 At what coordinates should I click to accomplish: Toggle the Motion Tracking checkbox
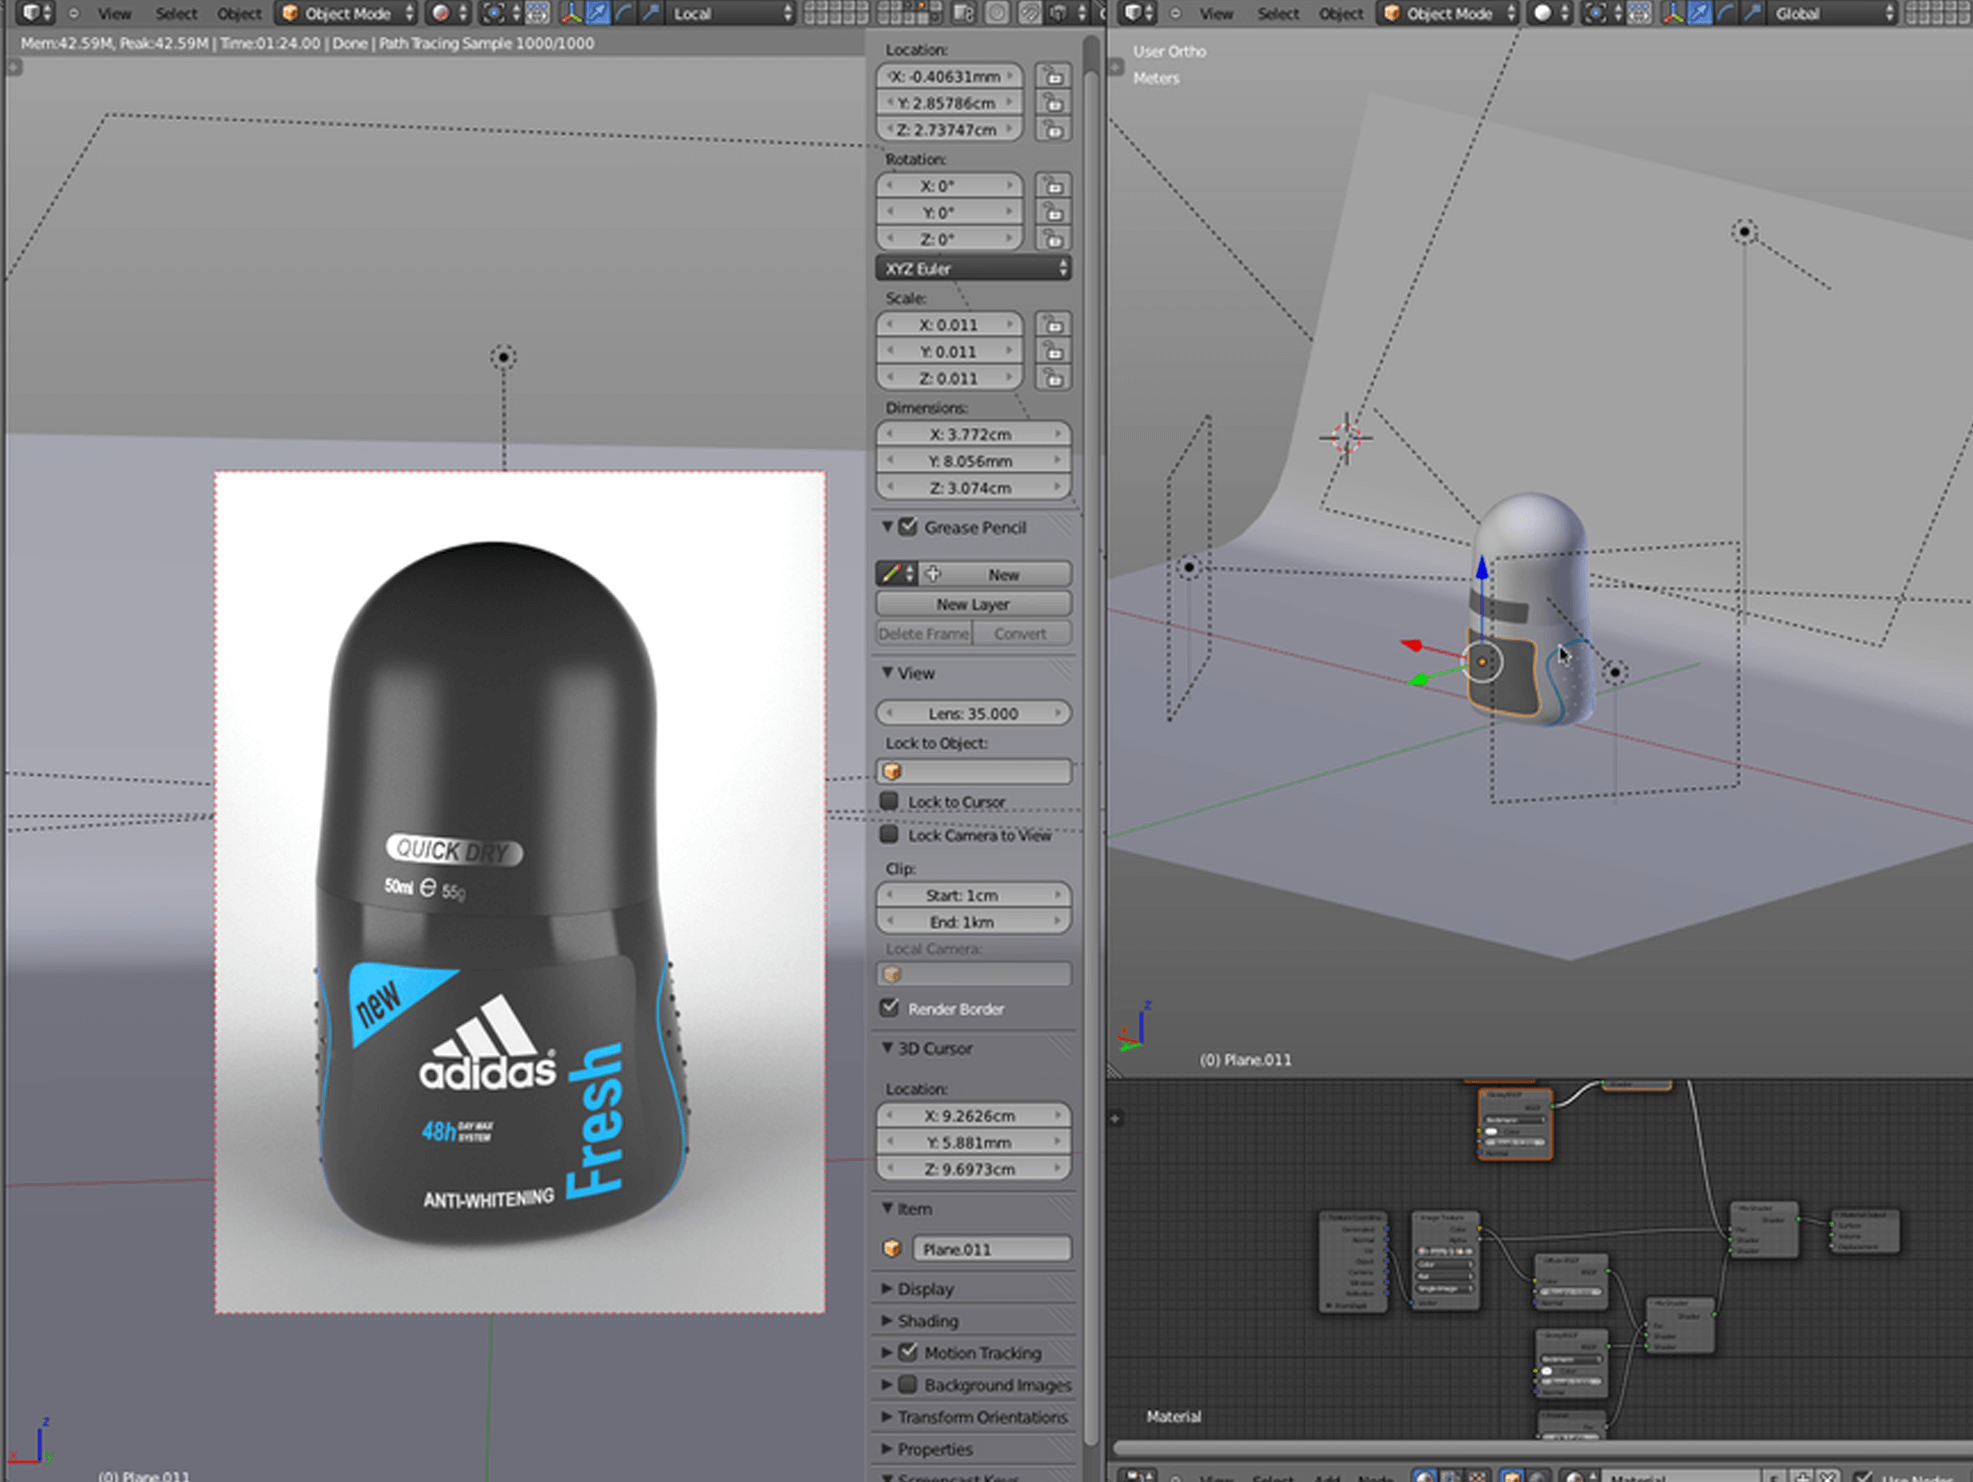pyautogui.click(x=908, y=1352)
